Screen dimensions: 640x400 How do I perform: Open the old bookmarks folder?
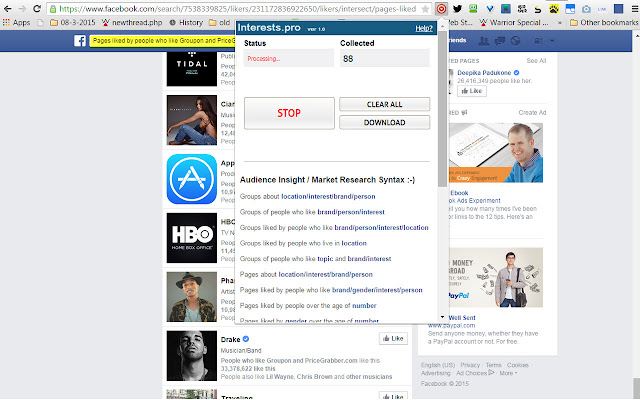220,22
